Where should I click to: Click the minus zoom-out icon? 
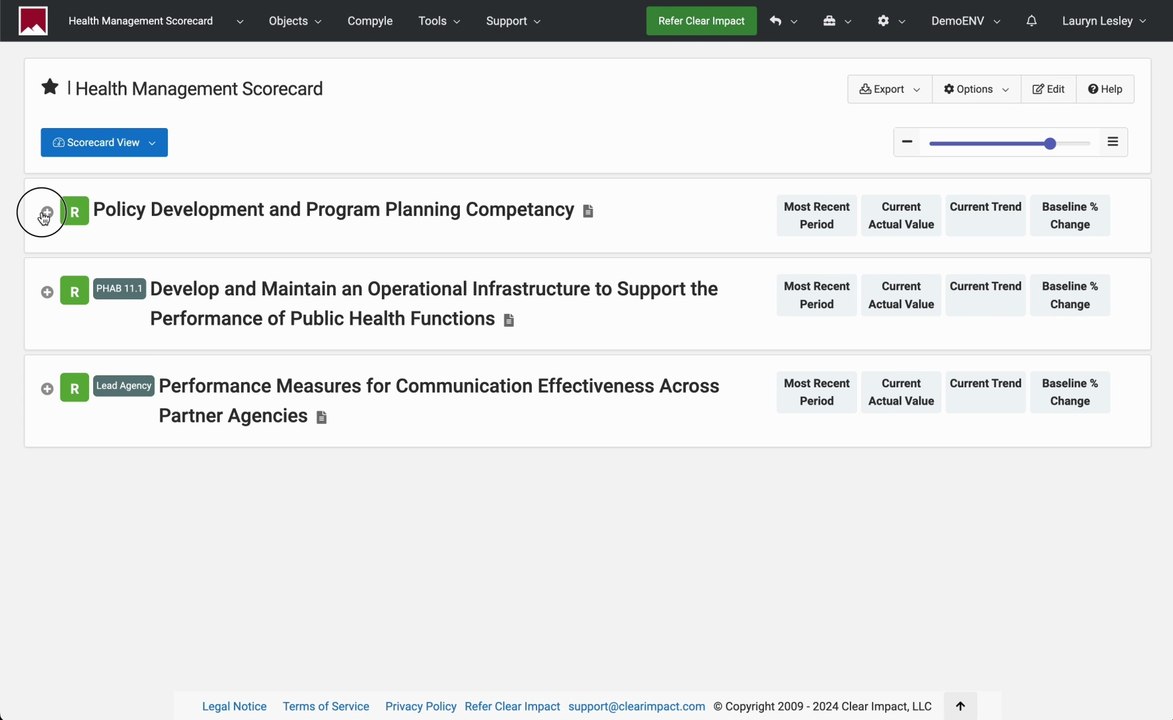tap(907, 141)
